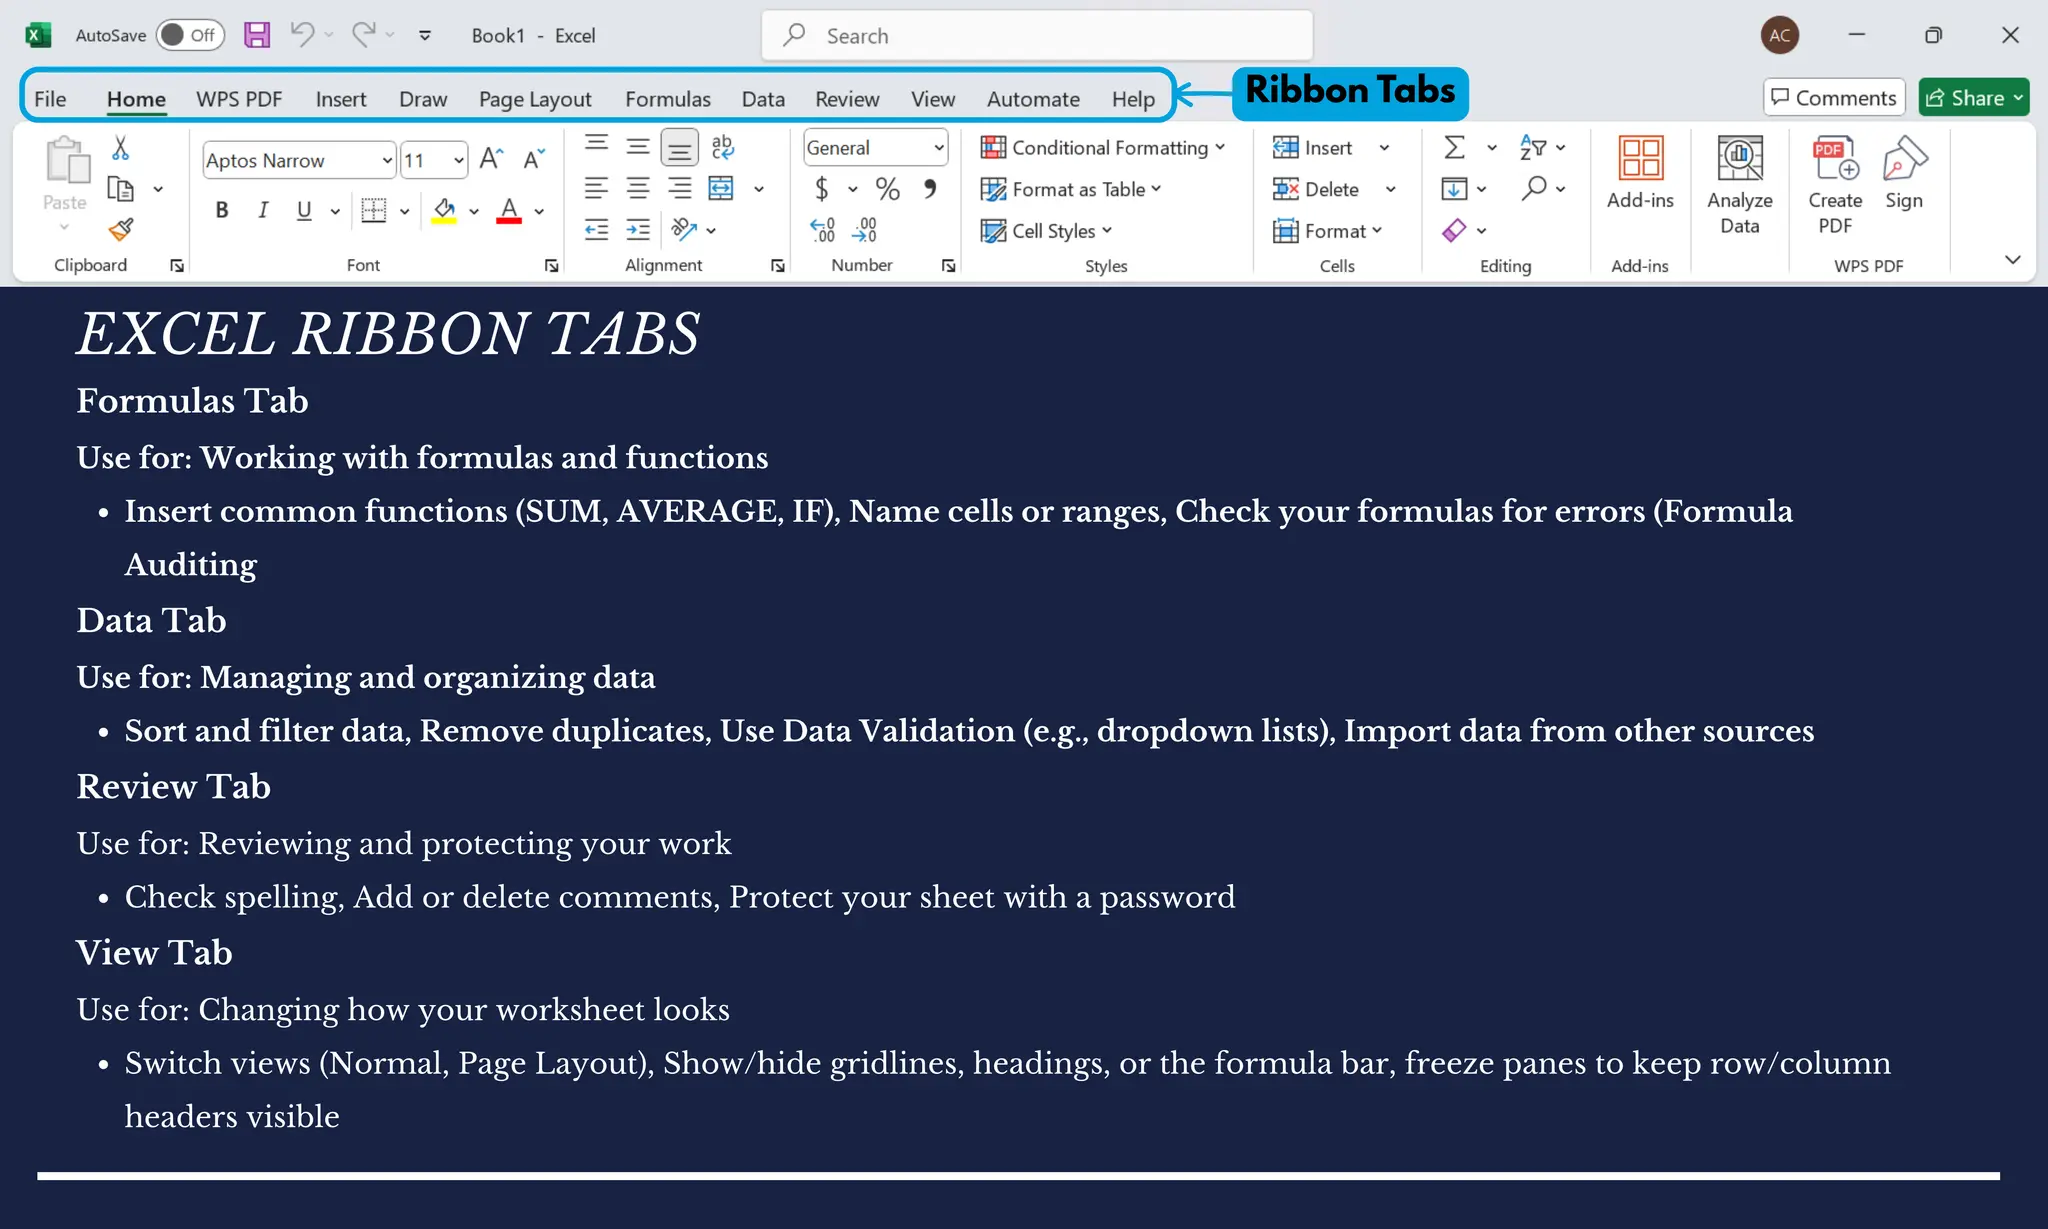Click Decrease Decimal icon

tap(864, 230)
